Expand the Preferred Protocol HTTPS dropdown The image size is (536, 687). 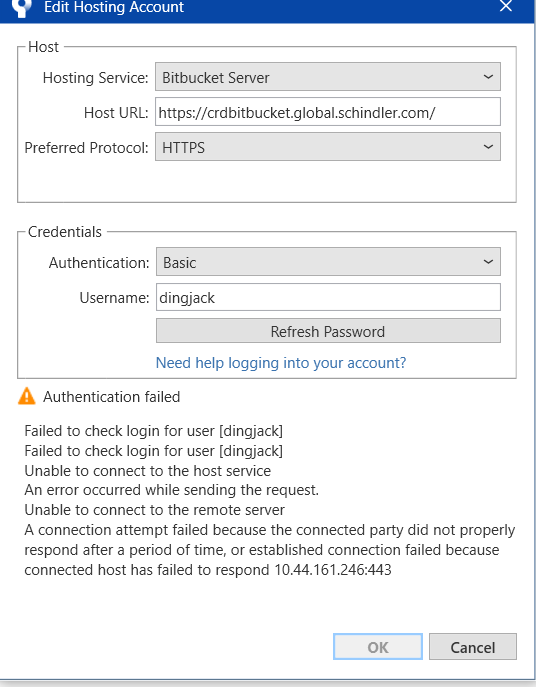(x=328, y=147)
